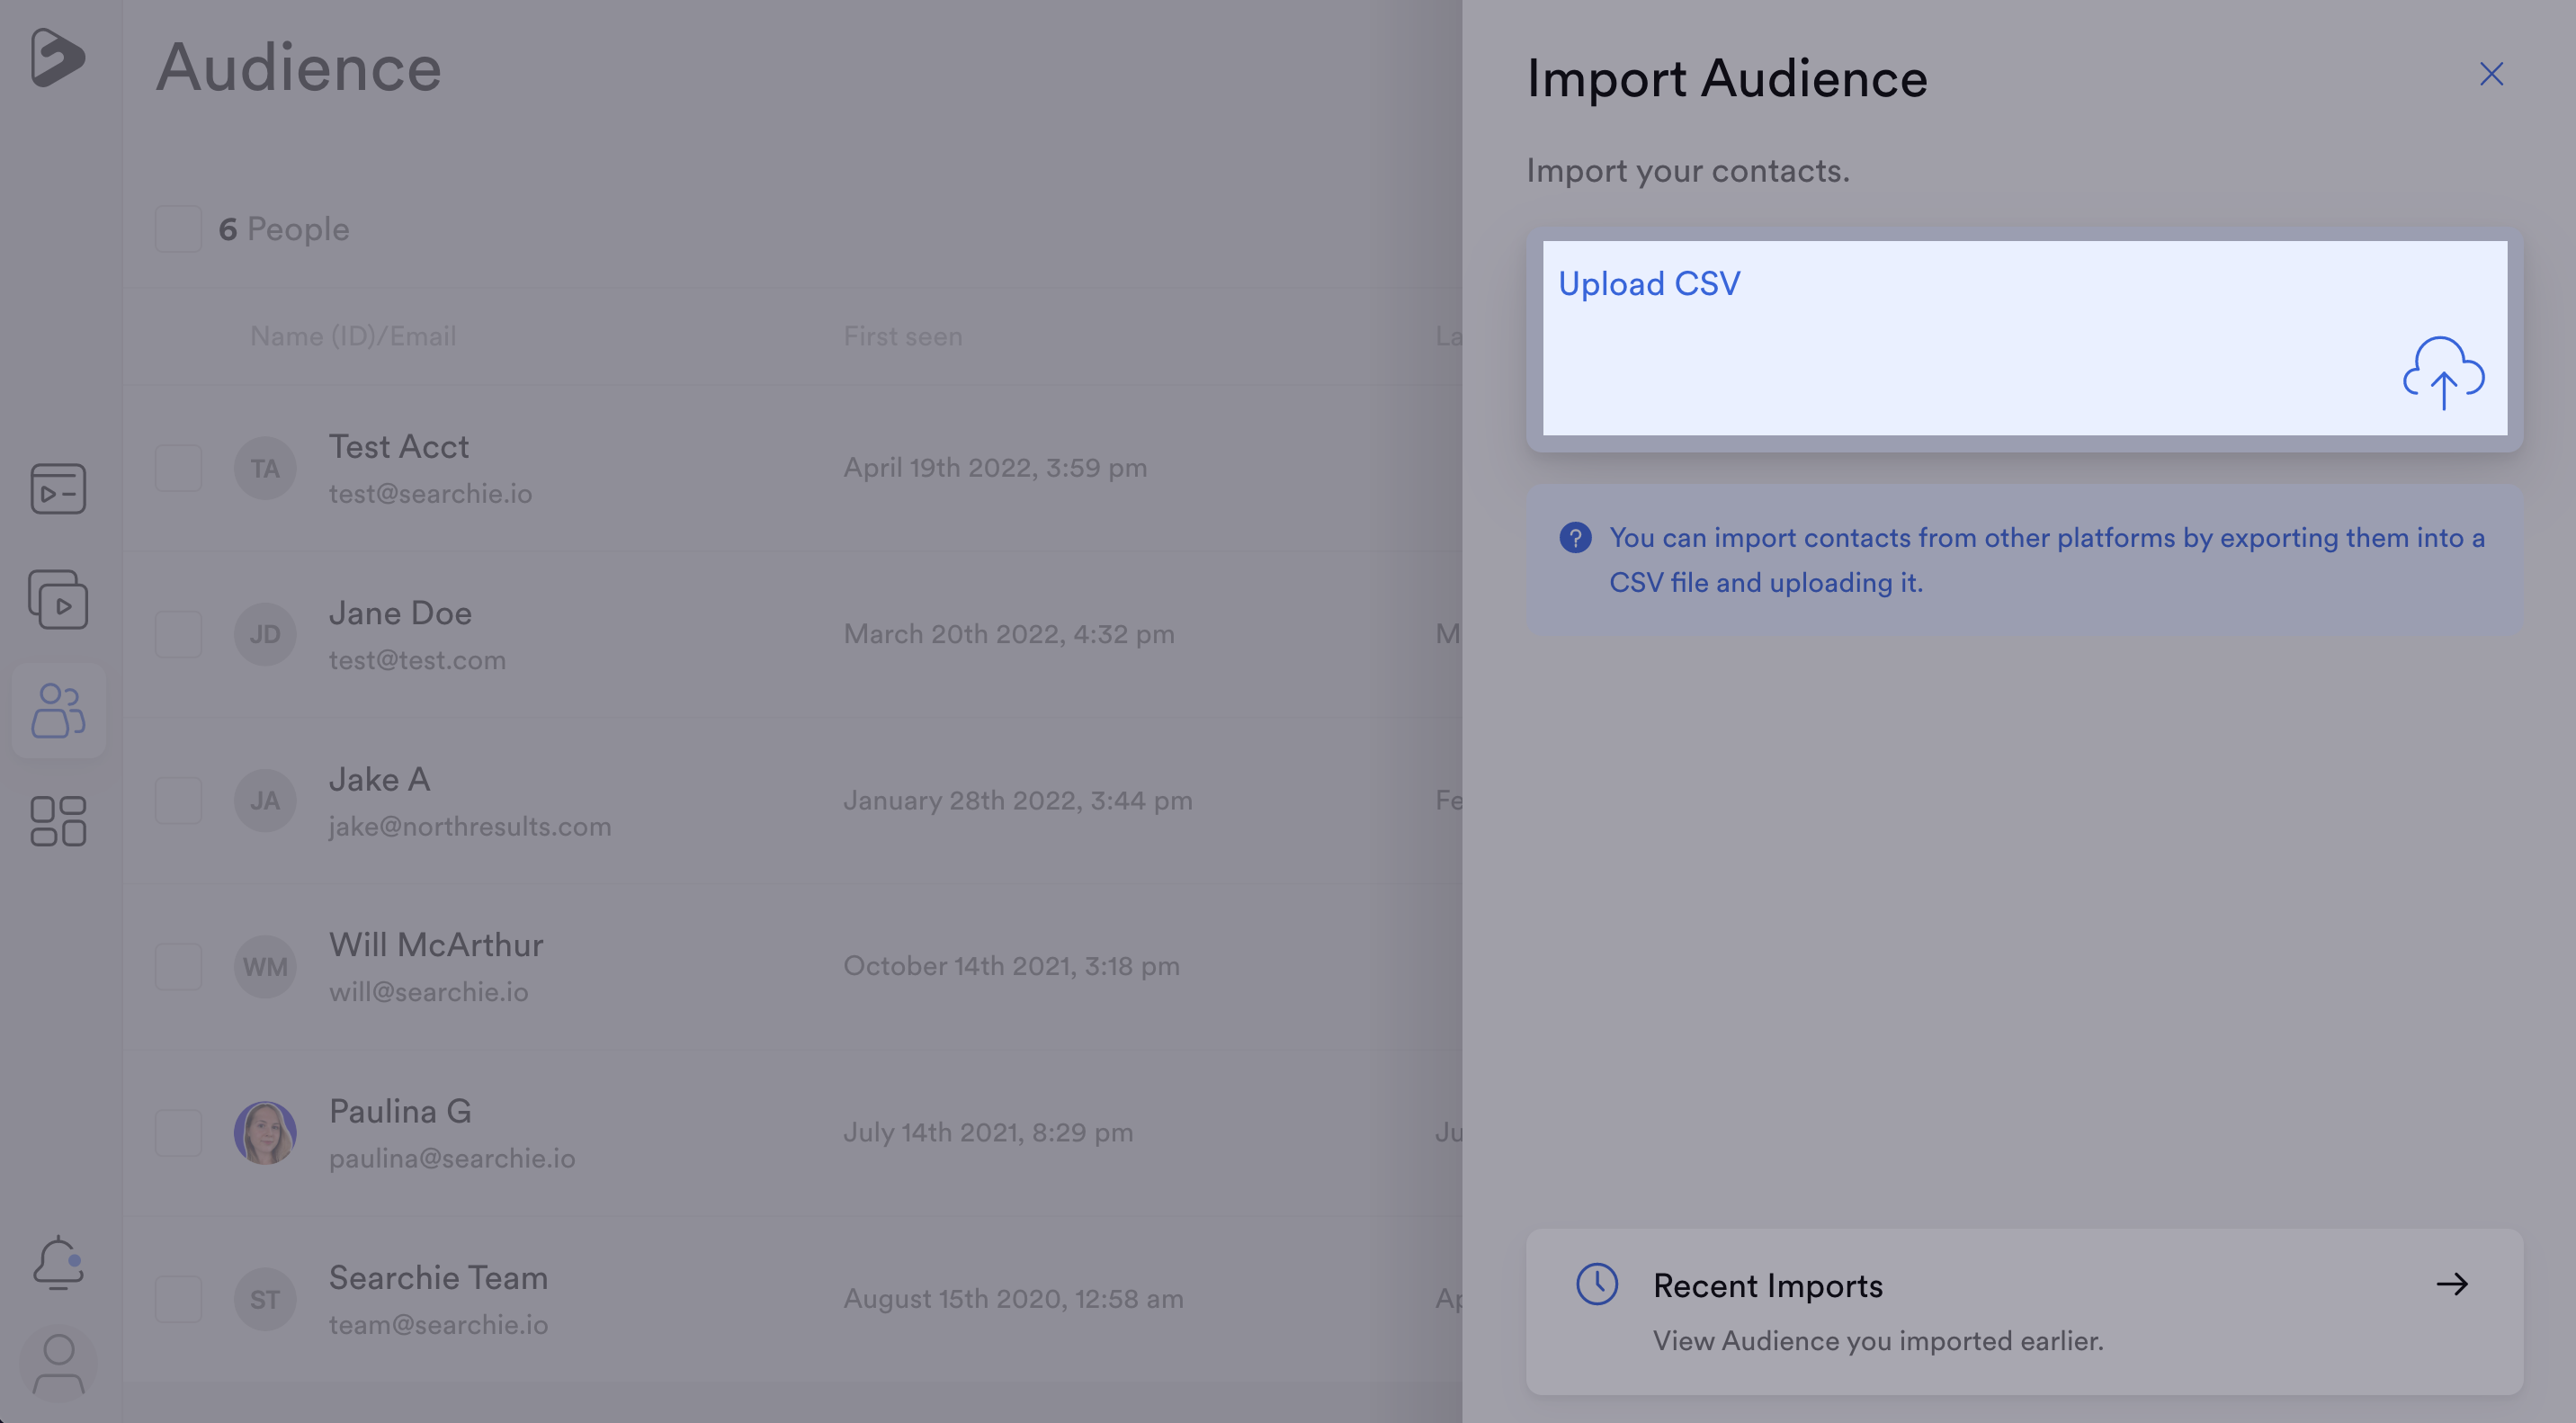Image resolution: width=2576 pixels, height=1423 pixels.
Task: Click date July 14th 2021, 8:29 pm
Action: coord(988,1133)
